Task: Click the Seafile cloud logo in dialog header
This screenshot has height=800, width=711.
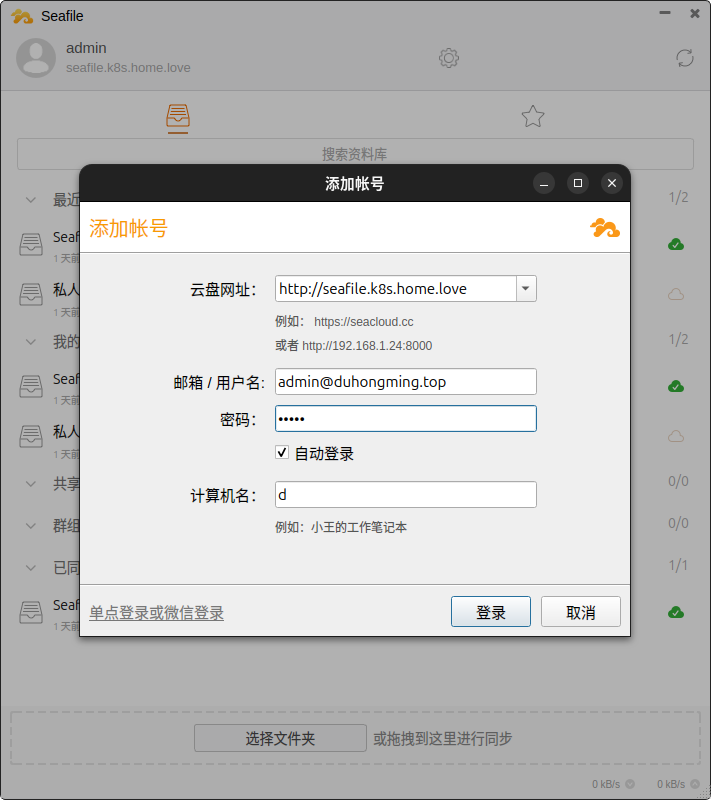Action: [x=605, y=228]
